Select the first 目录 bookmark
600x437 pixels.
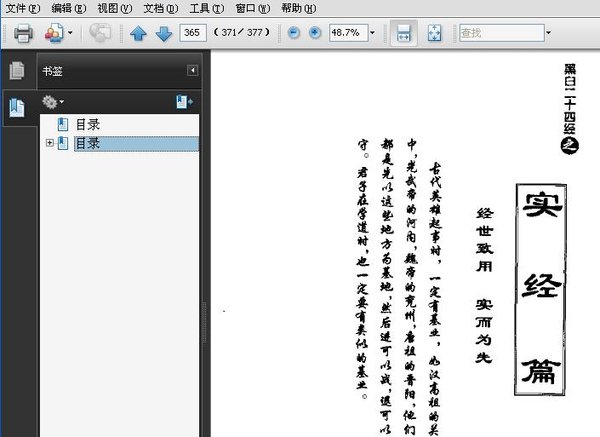(x=88, y=124)
